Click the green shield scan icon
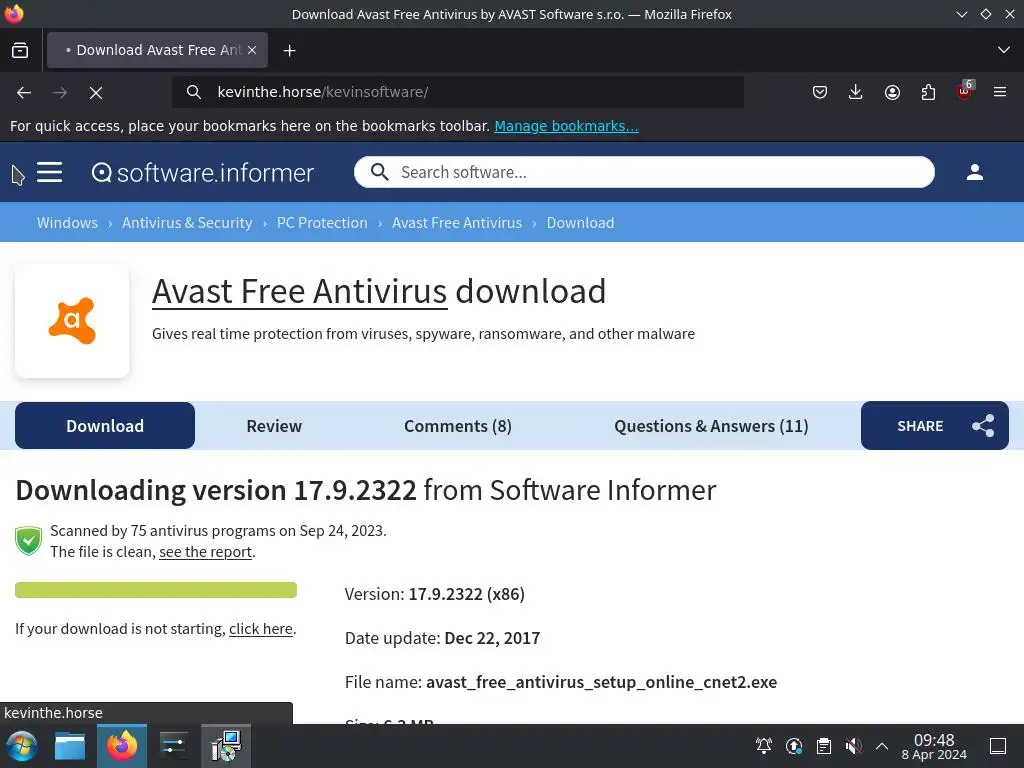The height and width of the screenshot is (768, 1024). pyautogui.click(x=28, y=541)
